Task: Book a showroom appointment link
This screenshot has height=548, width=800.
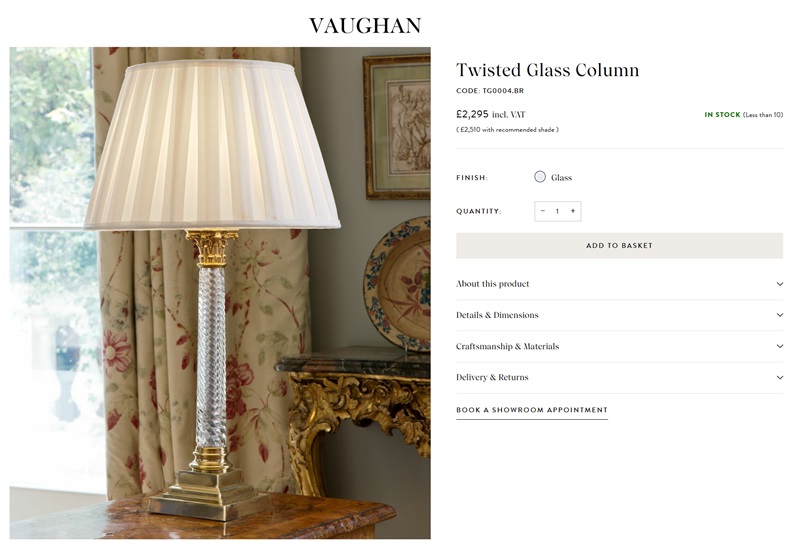Action: pyautogui.click(x=532, y=410)
